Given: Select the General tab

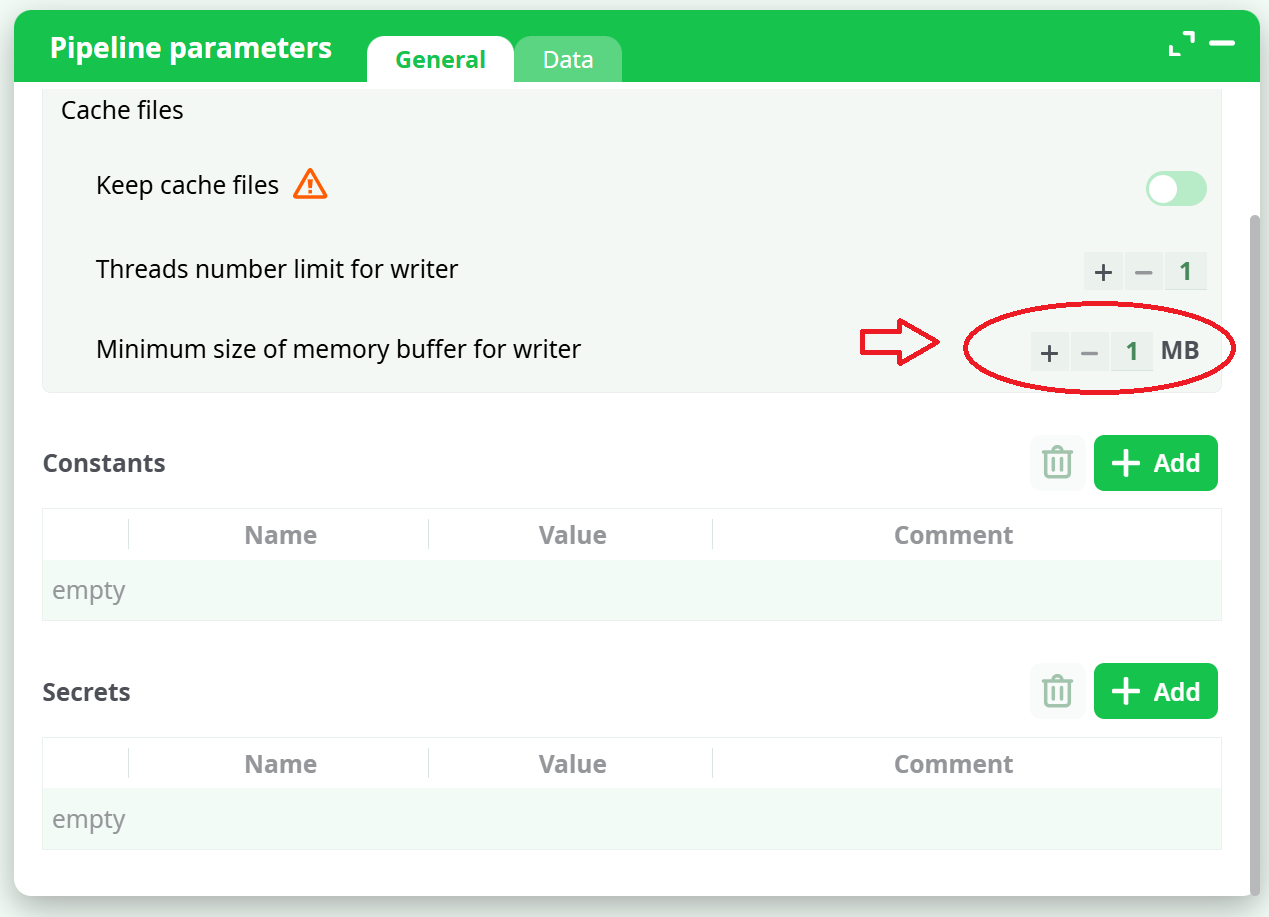Looking at the screenshot, I should click(x=440, y=60).
